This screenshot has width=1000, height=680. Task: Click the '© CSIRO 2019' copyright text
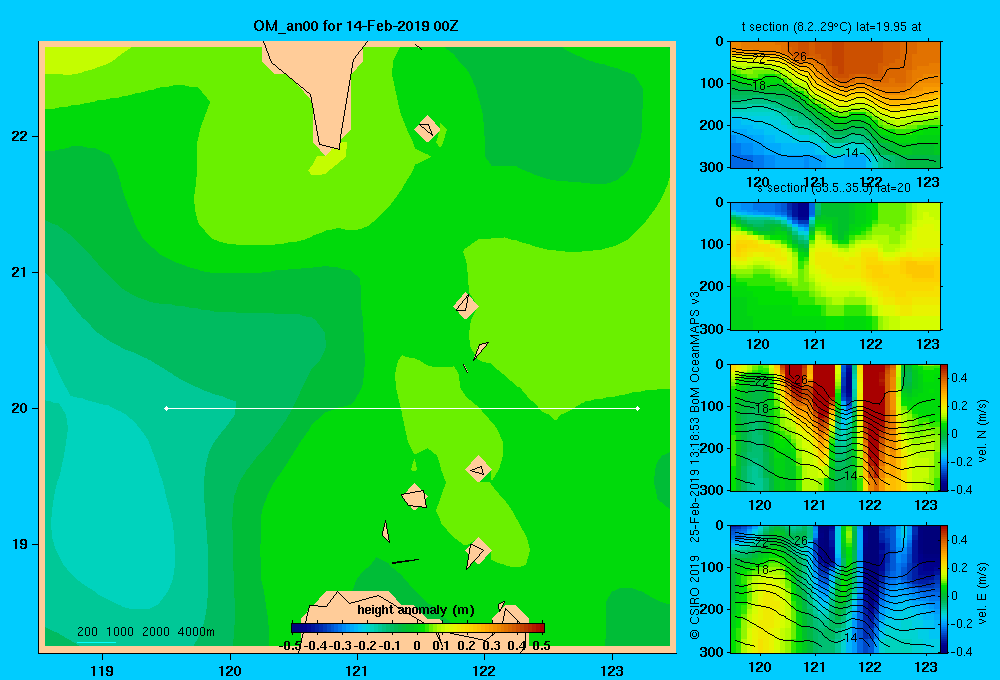pos(695,596)
